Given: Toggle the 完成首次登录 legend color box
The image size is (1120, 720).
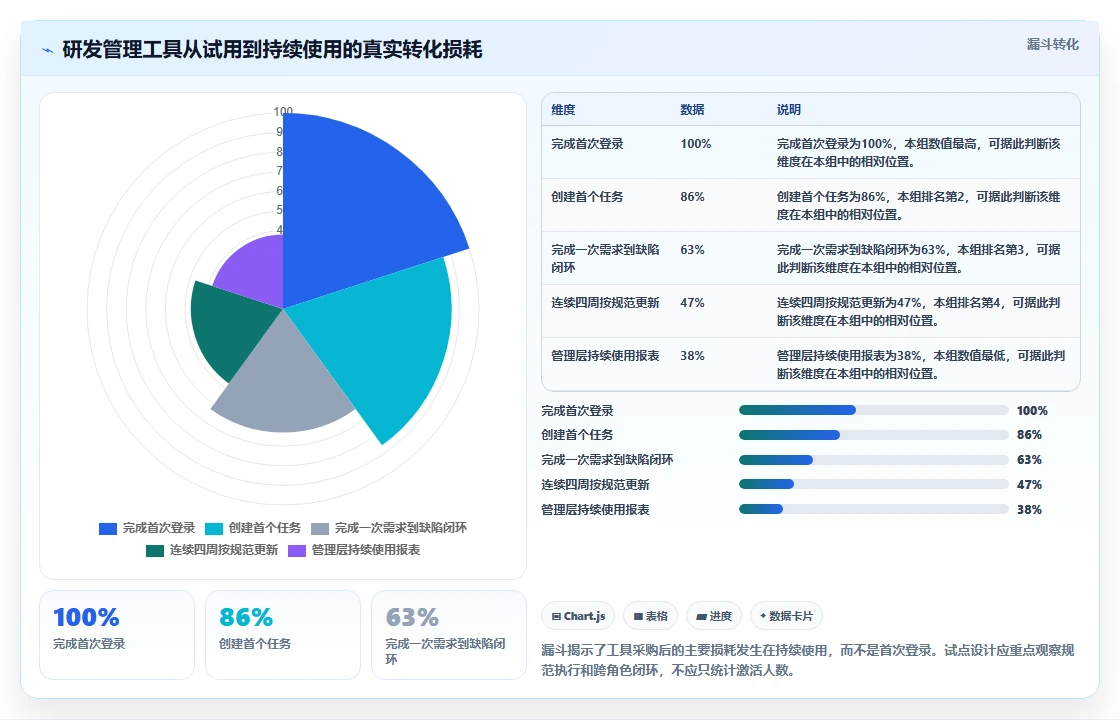Looking at the screenshot, I should 108,529.
